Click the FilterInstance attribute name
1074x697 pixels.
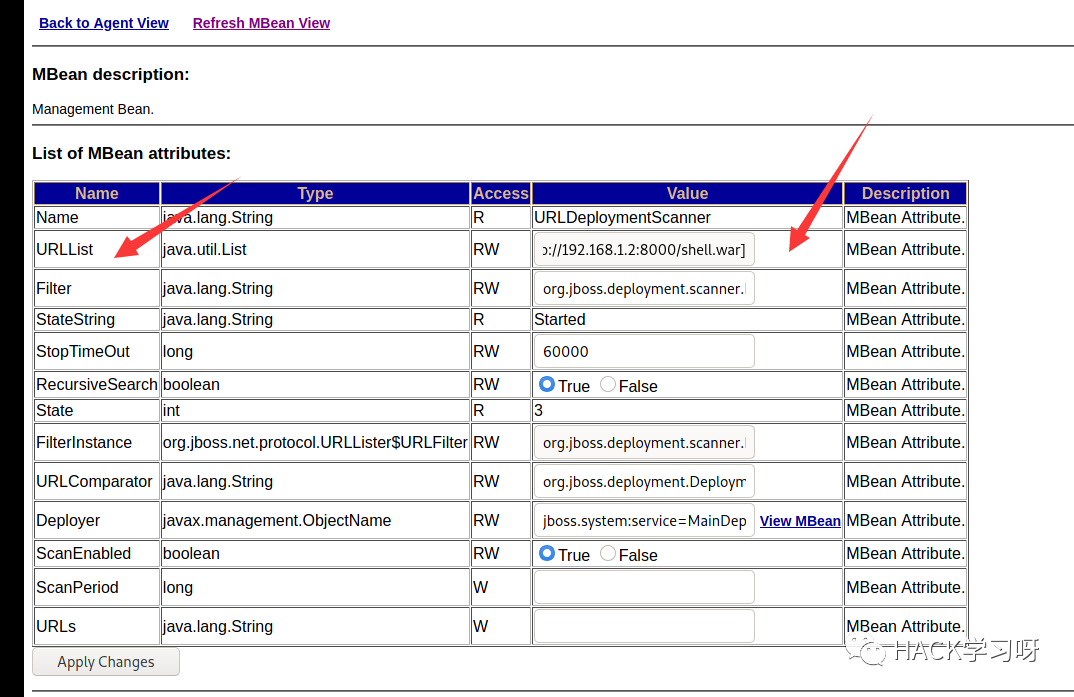(x=84, y=443)
